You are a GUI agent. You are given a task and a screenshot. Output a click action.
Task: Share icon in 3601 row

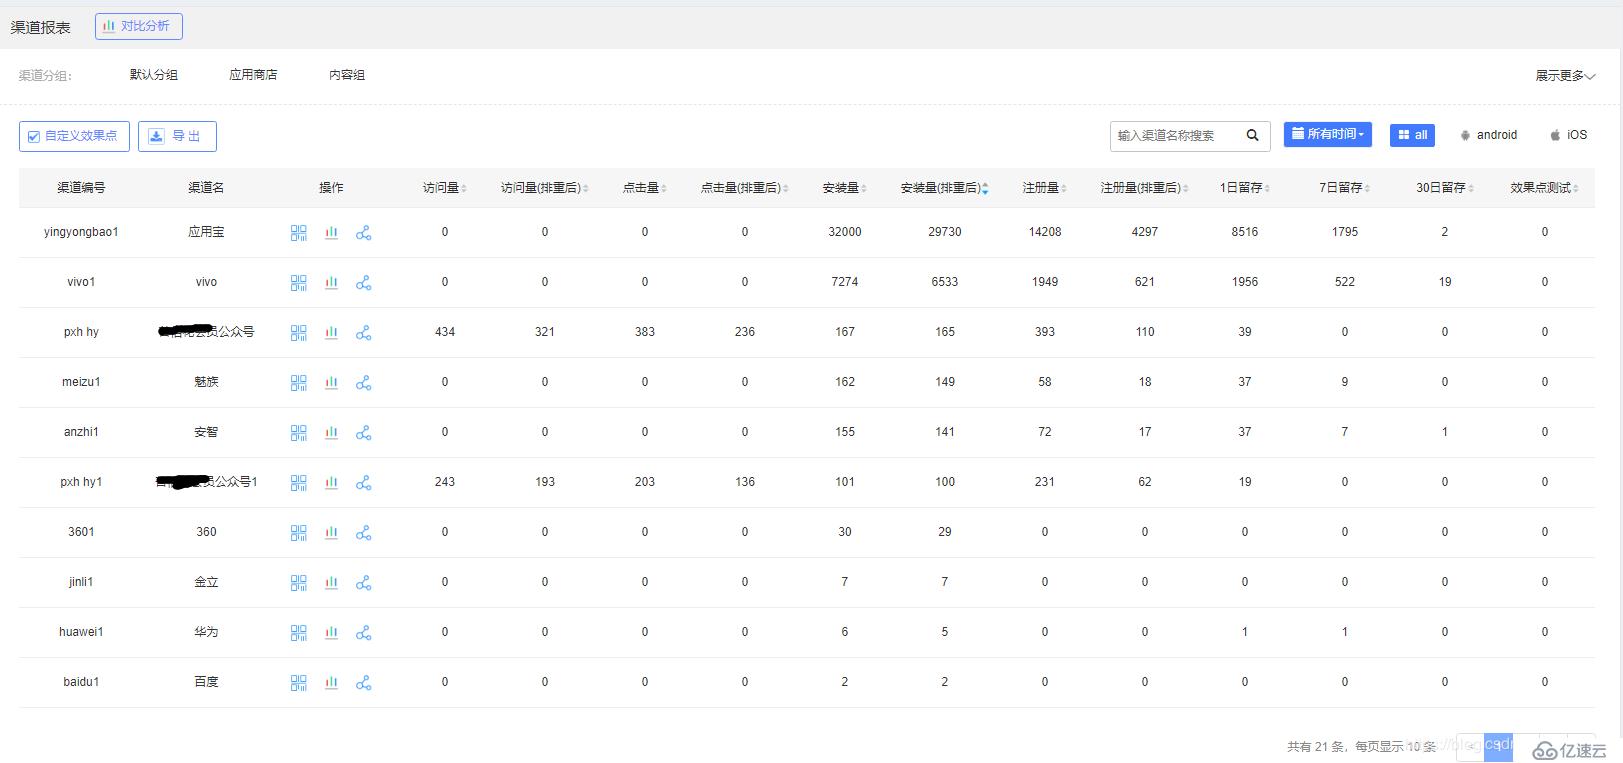pyautogui.click(x=364, y=532)
